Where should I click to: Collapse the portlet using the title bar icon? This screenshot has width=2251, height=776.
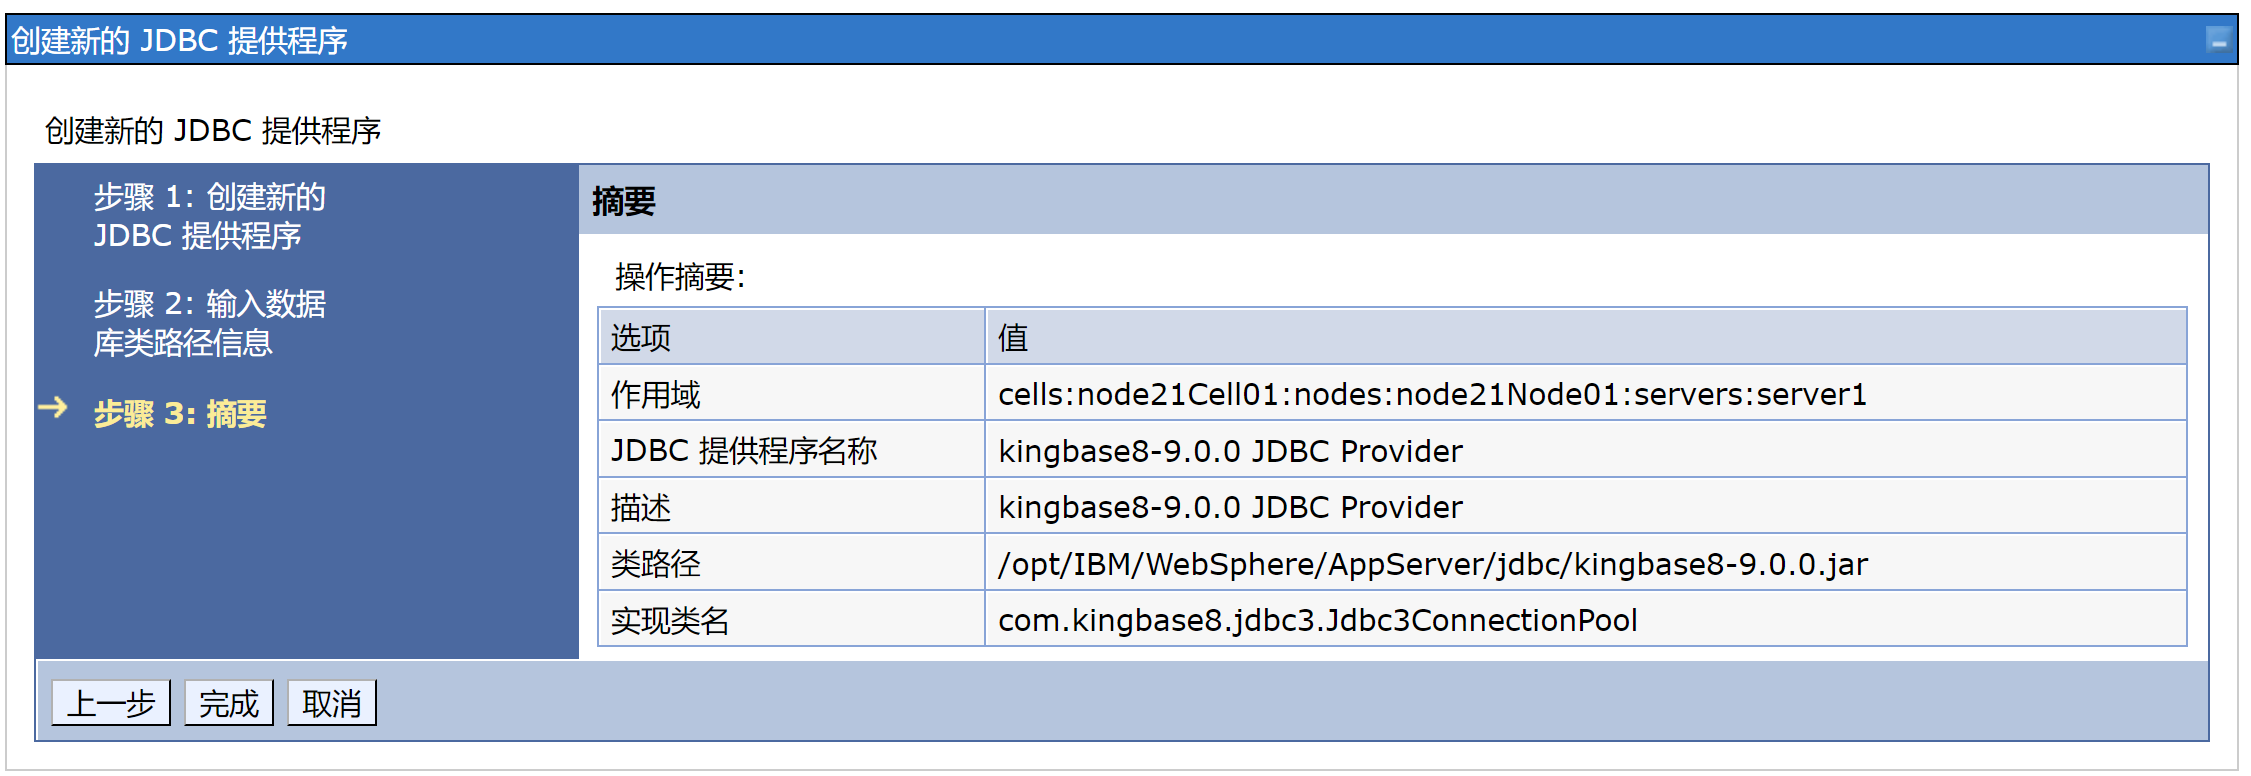coord(2218,41)
